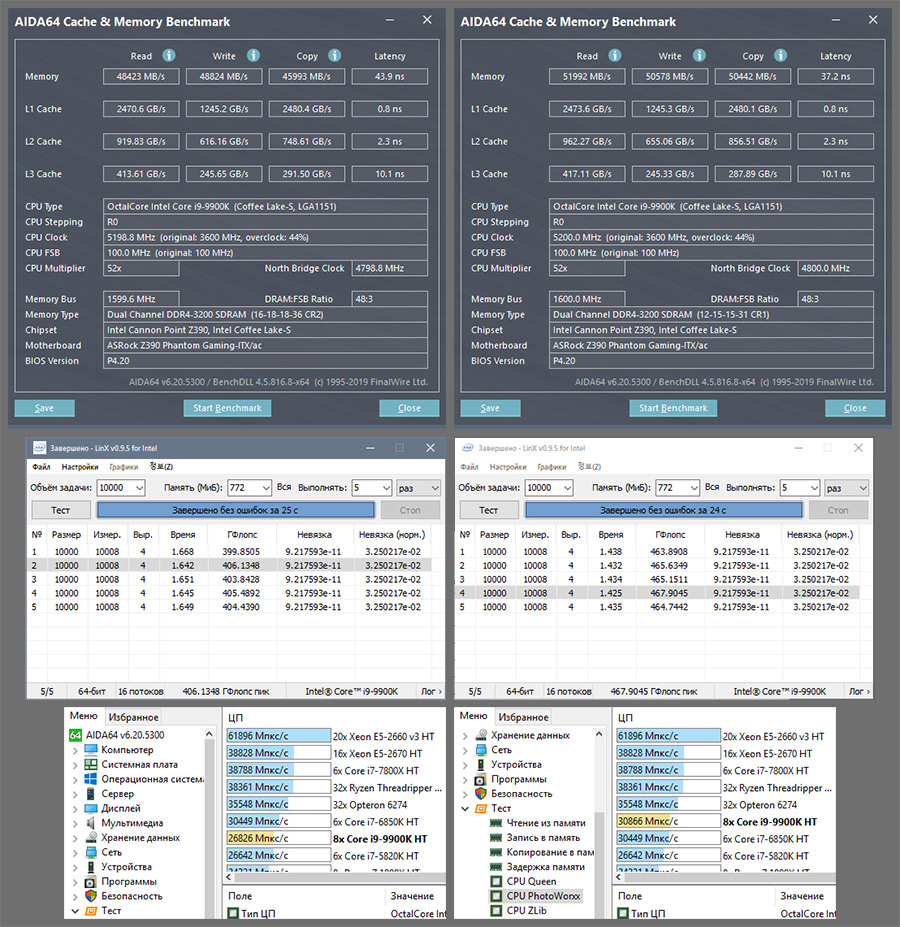Click Лог button in left LinX status bar
The height and width of the screenshot is (927, 900).
tap(431, 691)
